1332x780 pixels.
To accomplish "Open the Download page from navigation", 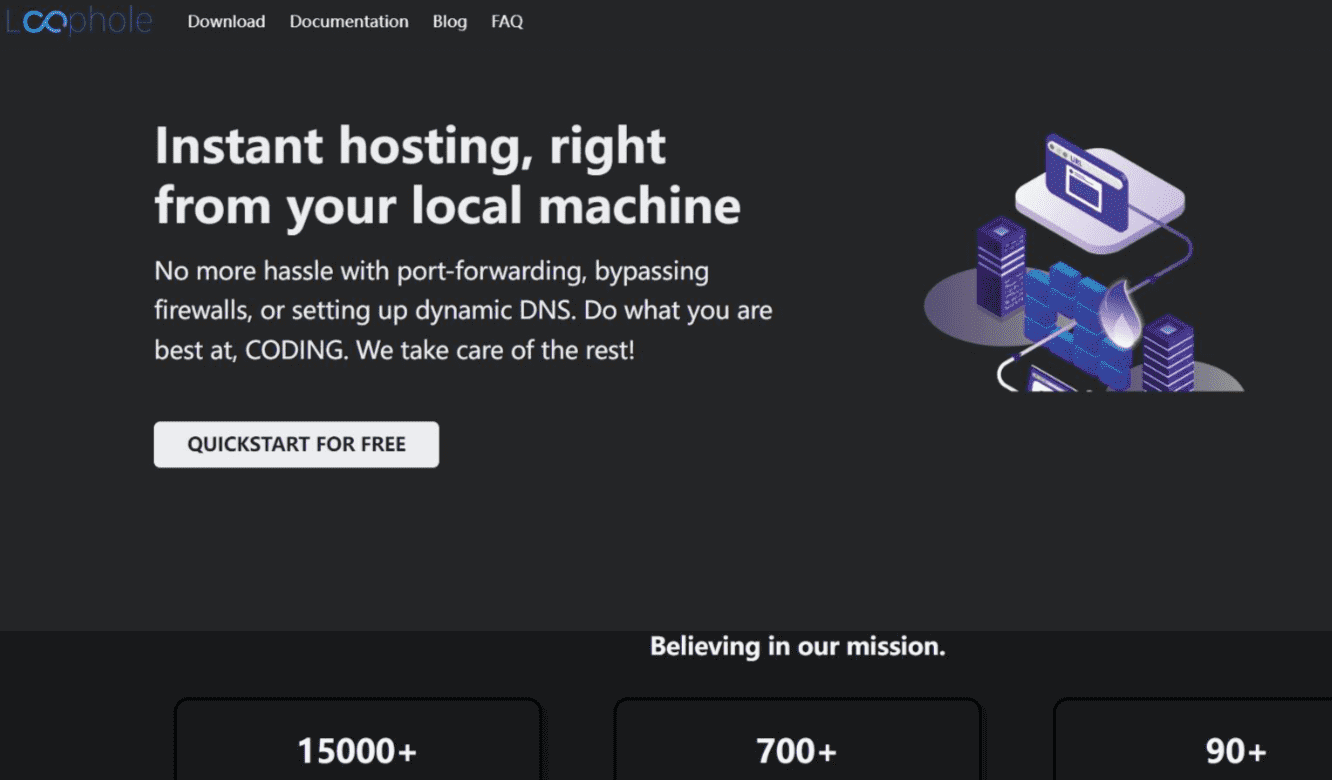I will 226,21.
